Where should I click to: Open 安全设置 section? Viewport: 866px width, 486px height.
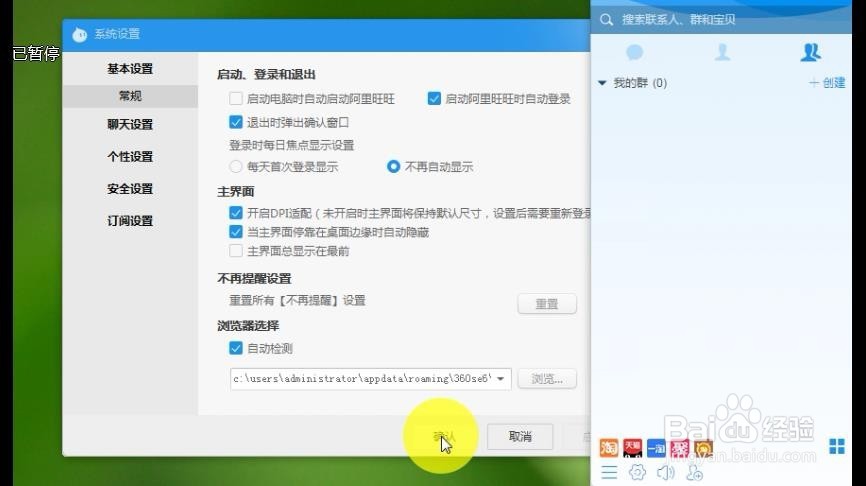click(130, 188)
